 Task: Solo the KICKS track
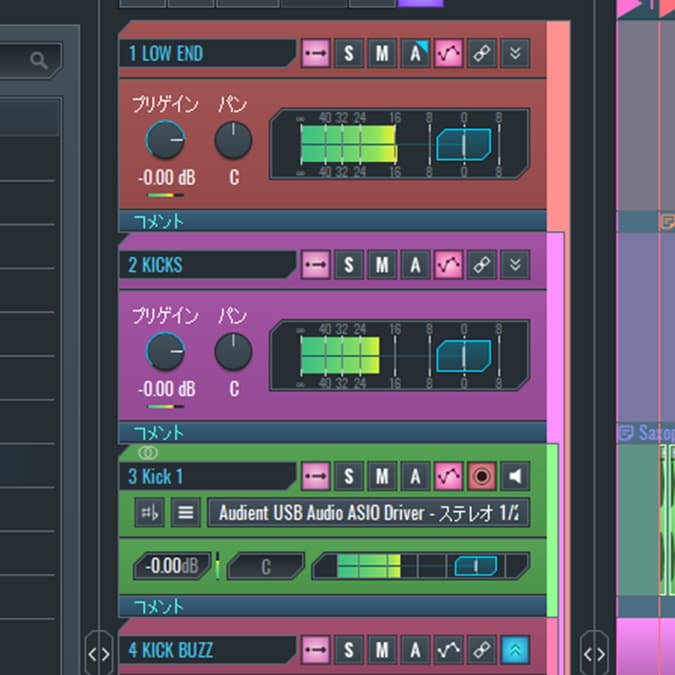point(349,264)
